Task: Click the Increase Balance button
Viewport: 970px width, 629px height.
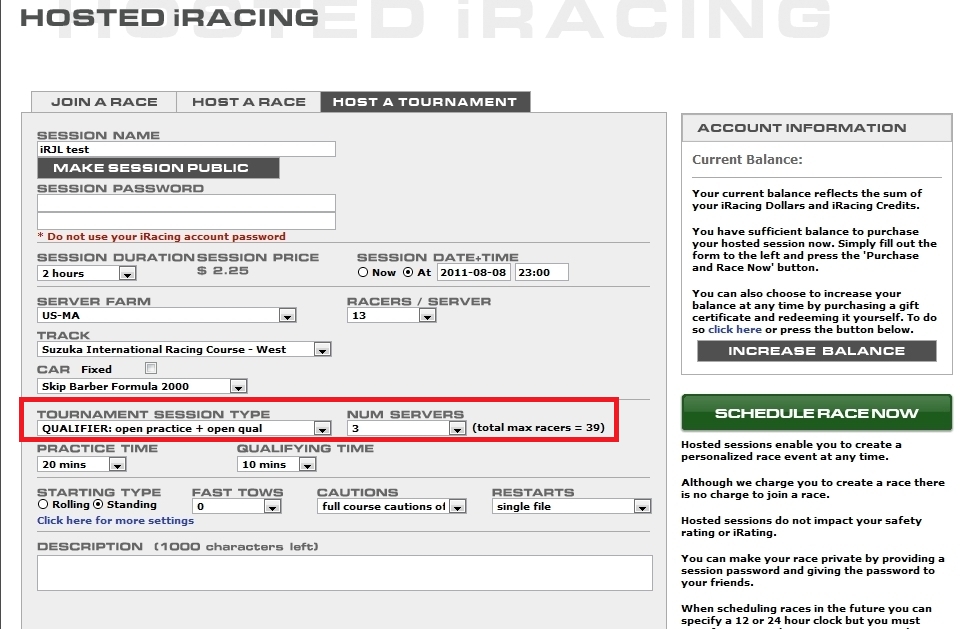Action: pyautogui.click(x=817, y=351)
